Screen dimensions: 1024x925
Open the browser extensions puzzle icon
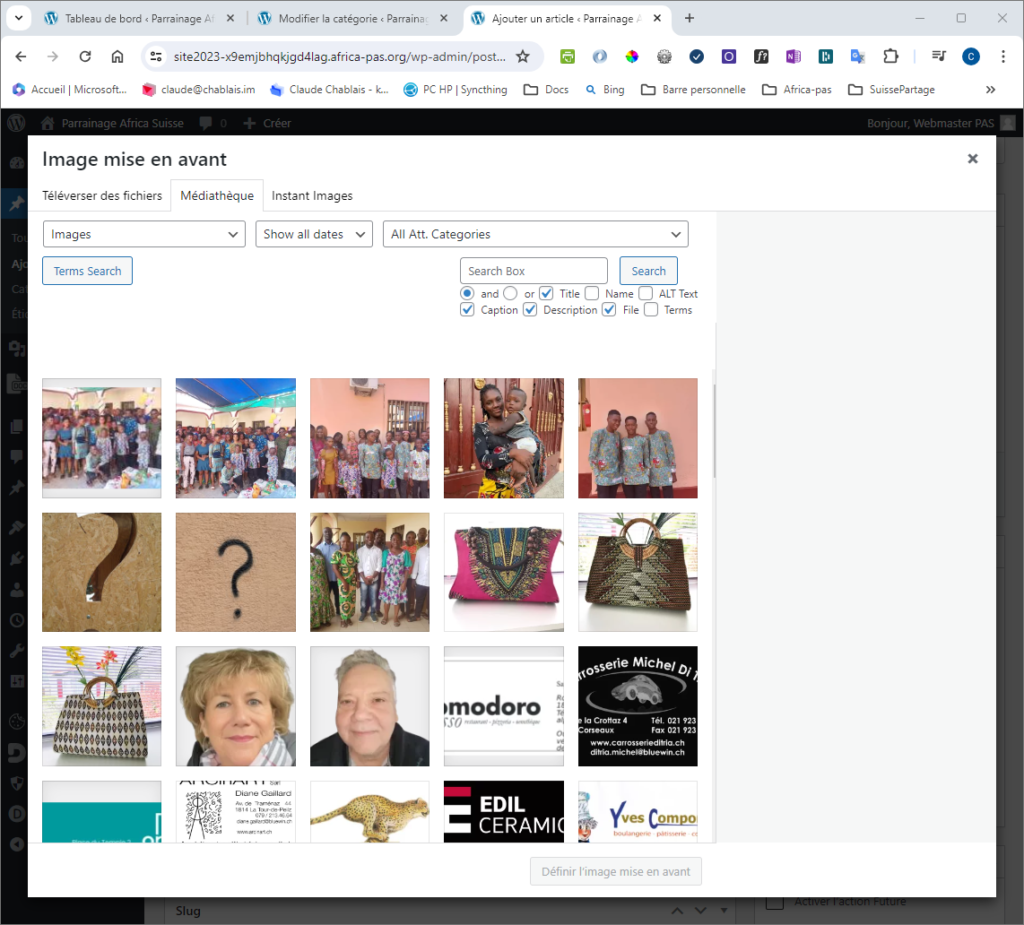(x=890, y=57)
